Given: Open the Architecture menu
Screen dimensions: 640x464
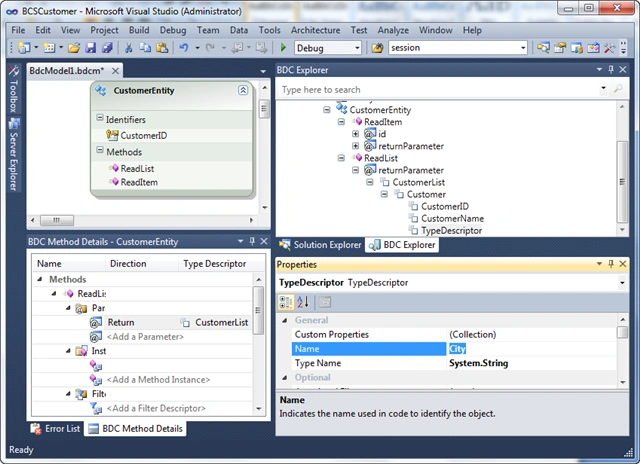Looking at the screenshot, I should click(315, 30).
